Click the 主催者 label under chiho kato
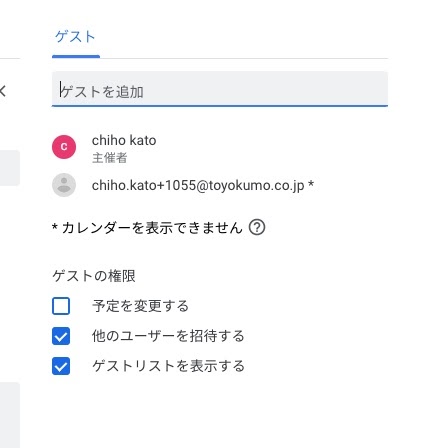 click(110, 158)
